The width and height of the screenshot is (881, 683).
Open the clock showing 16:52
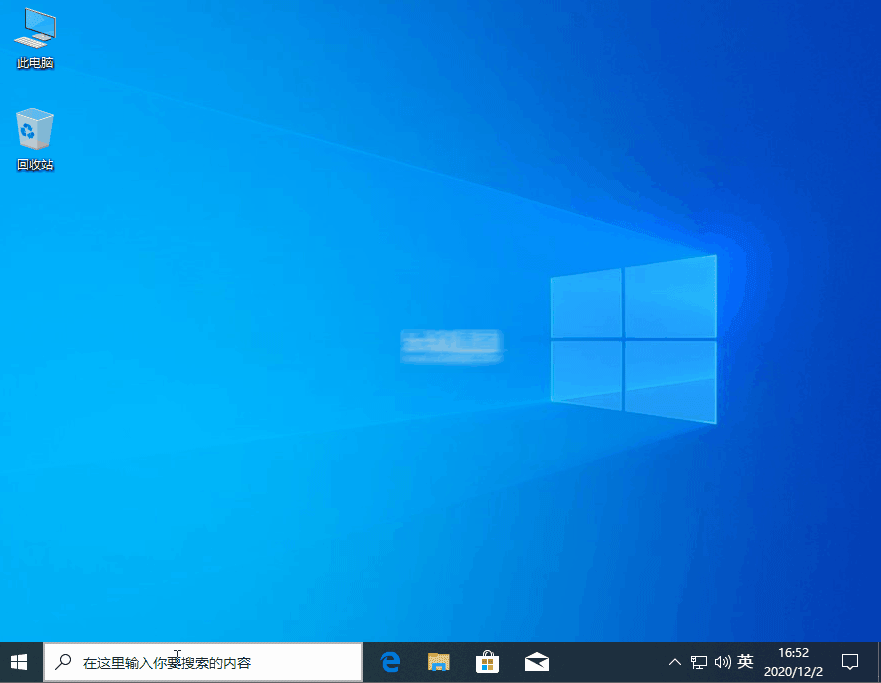(793, 662)
